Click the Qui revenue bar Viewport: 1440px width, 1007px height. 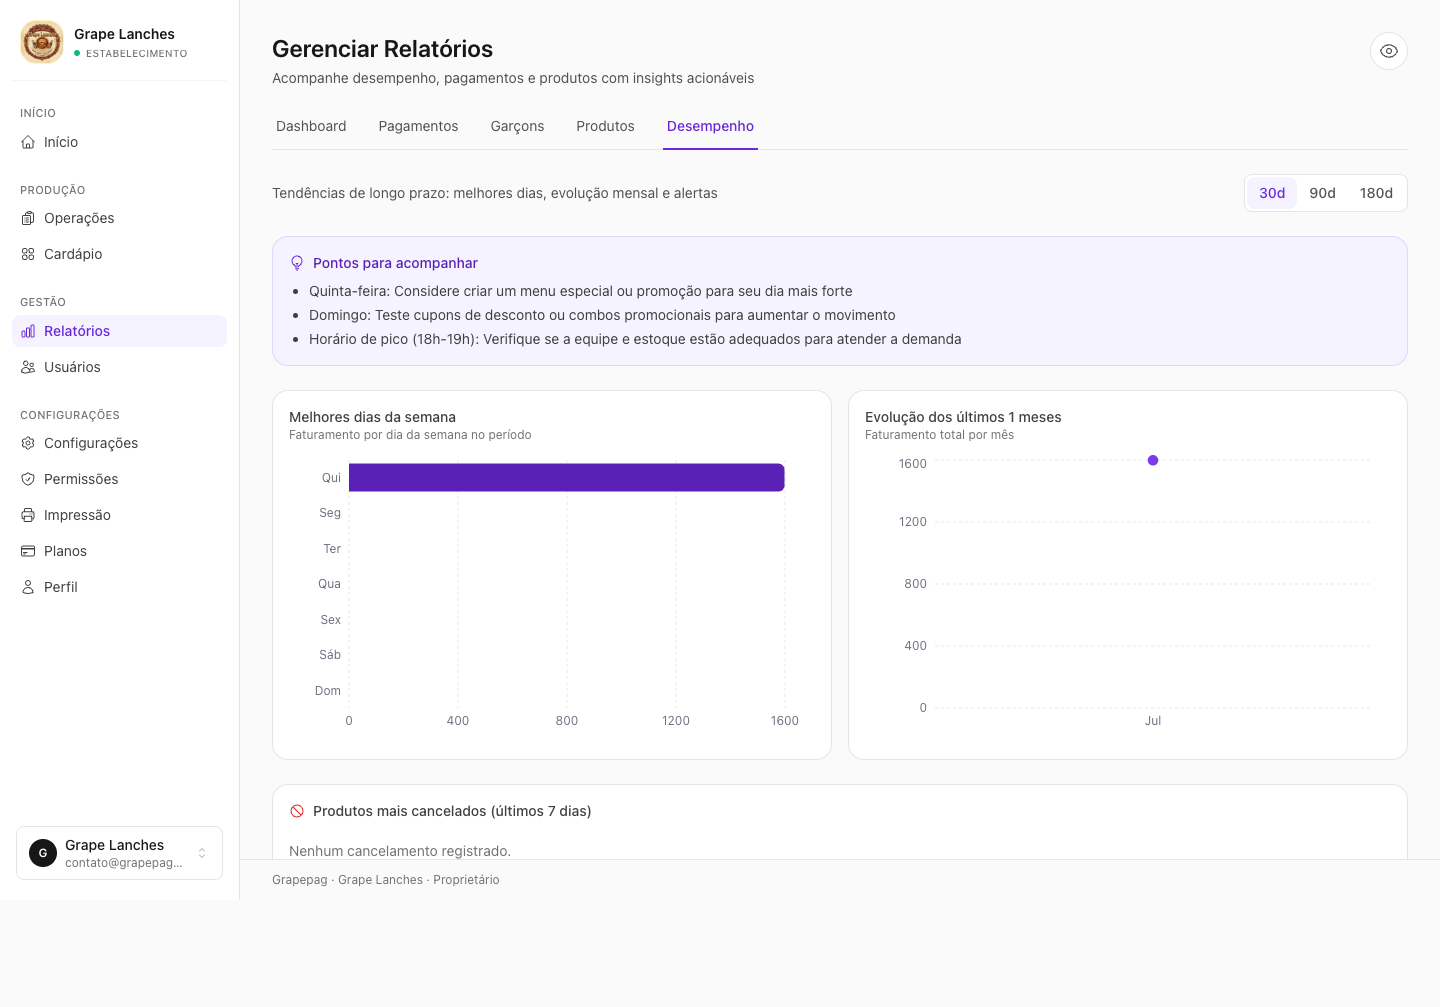tap(566, 477)
